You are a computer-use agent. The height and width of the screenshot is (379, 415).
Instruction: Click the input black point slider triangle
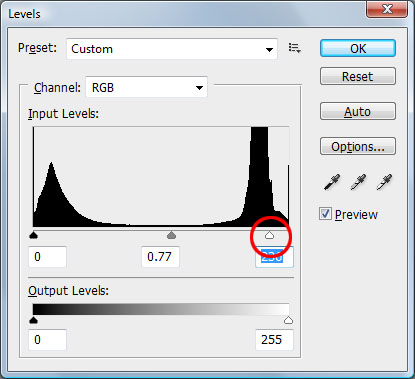(x=33, y=236)
